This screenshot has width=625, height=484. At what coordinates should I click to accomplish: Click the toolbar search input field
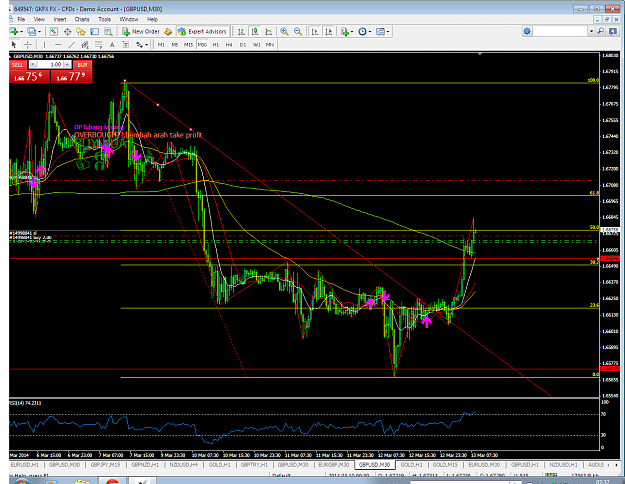coord(560,31)
